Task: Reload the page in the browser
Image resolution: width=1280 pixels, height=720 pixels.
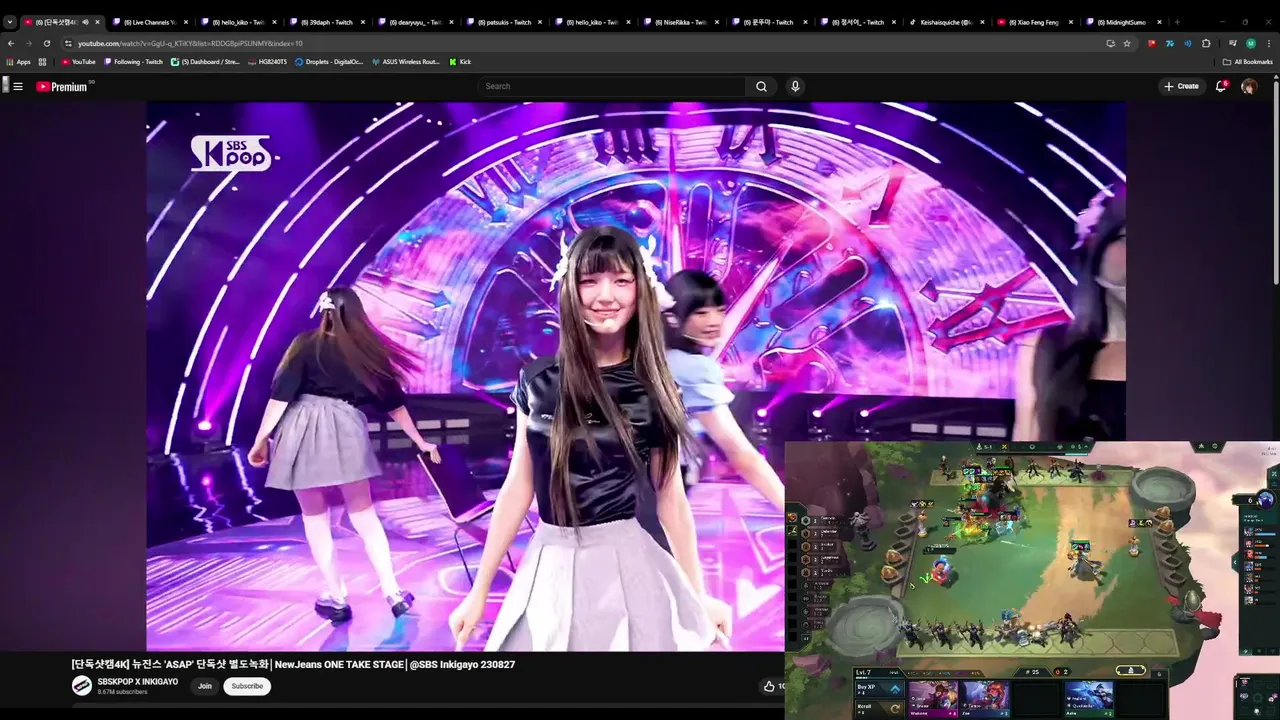Action: pos(46,44)
